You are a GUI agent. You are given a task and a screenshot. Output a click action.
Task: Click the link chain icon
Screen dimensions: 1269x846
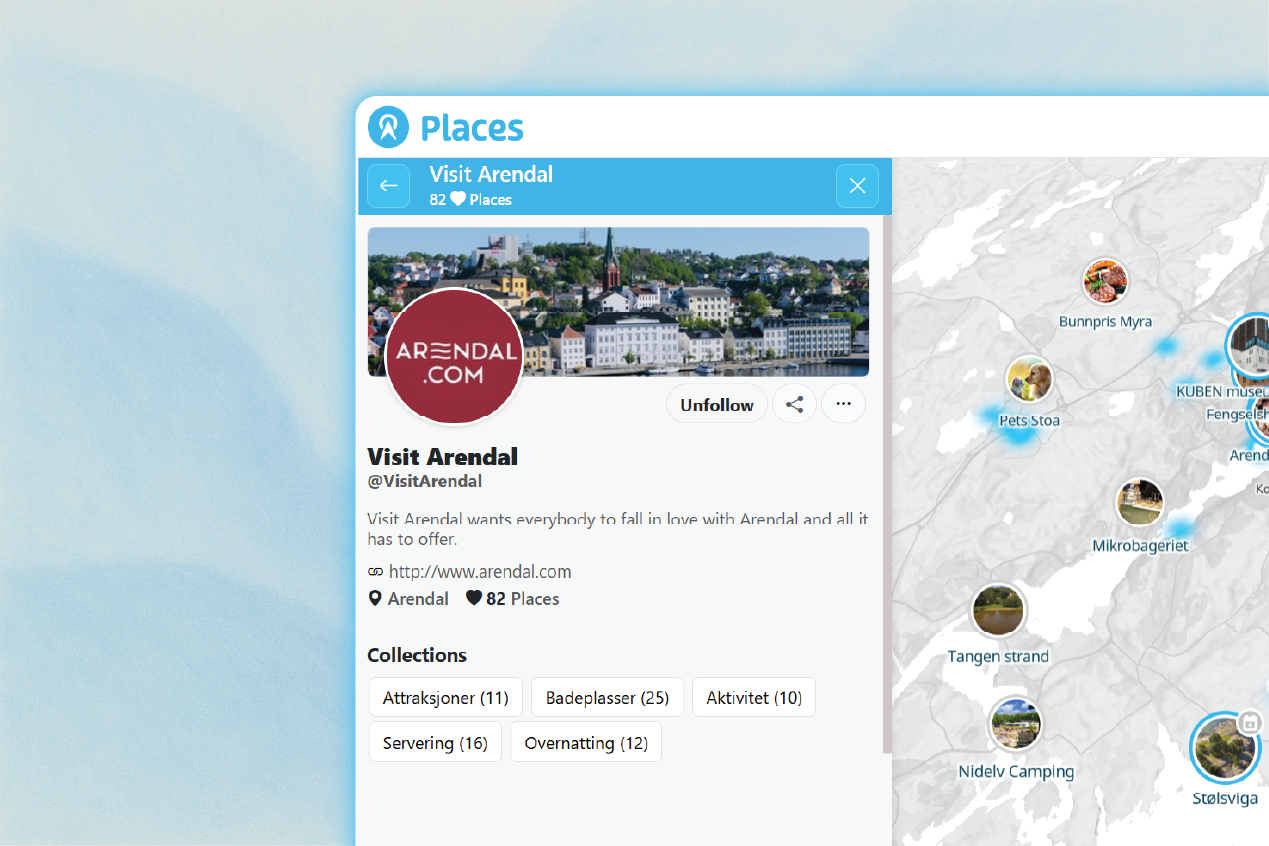(376, 572)
